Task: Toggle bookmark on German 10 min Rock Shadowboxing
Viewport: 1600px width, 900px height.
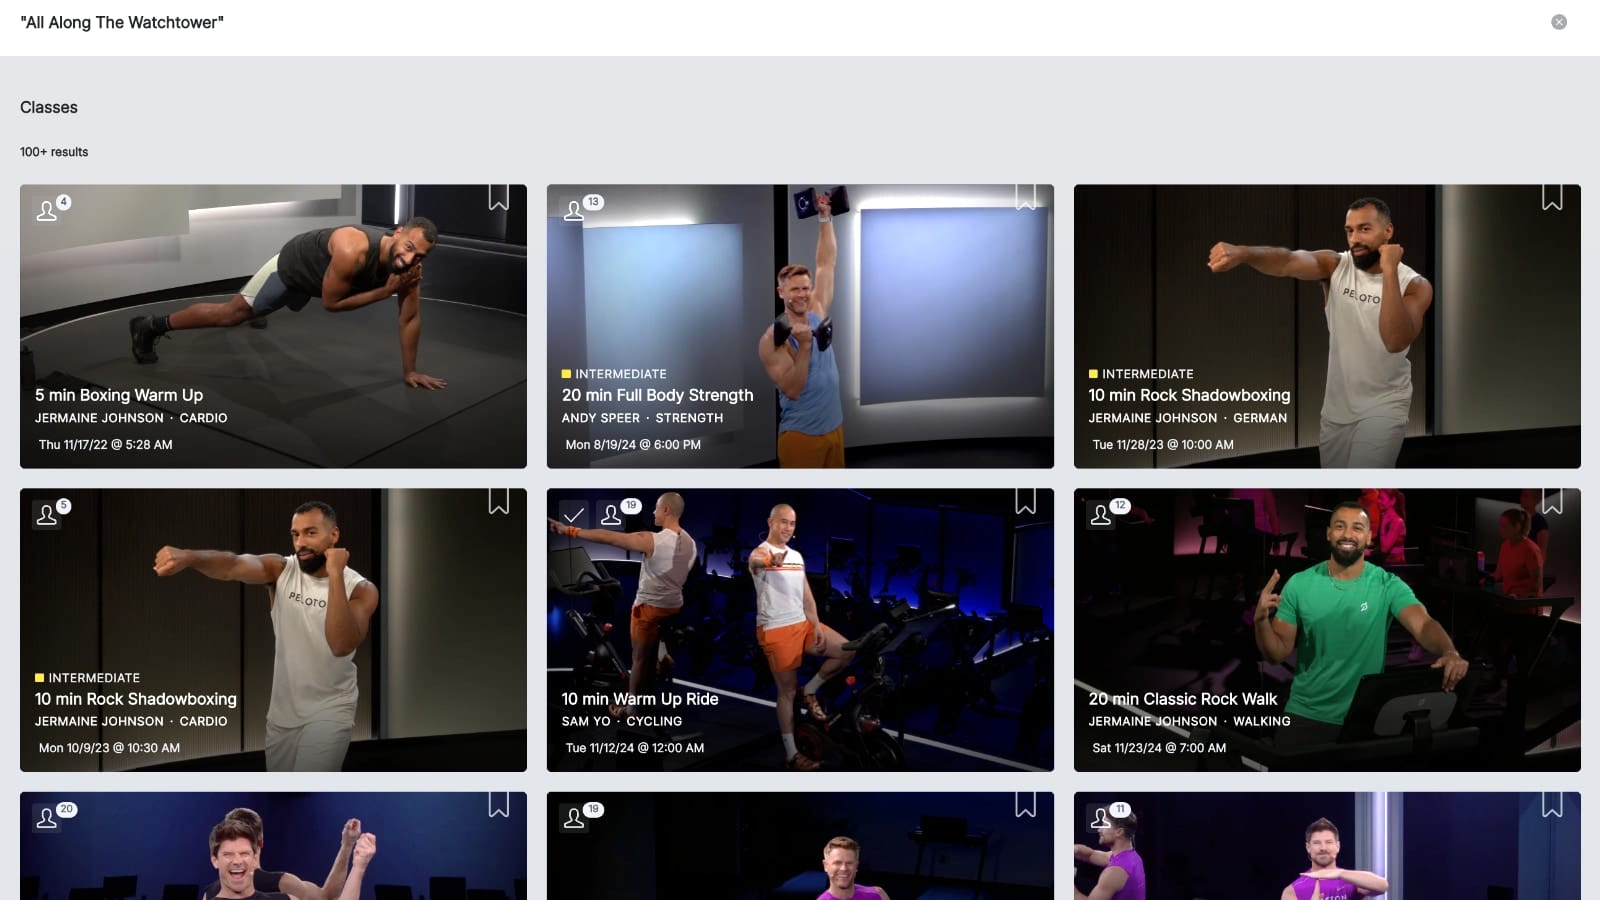Action: (1551, 198)
